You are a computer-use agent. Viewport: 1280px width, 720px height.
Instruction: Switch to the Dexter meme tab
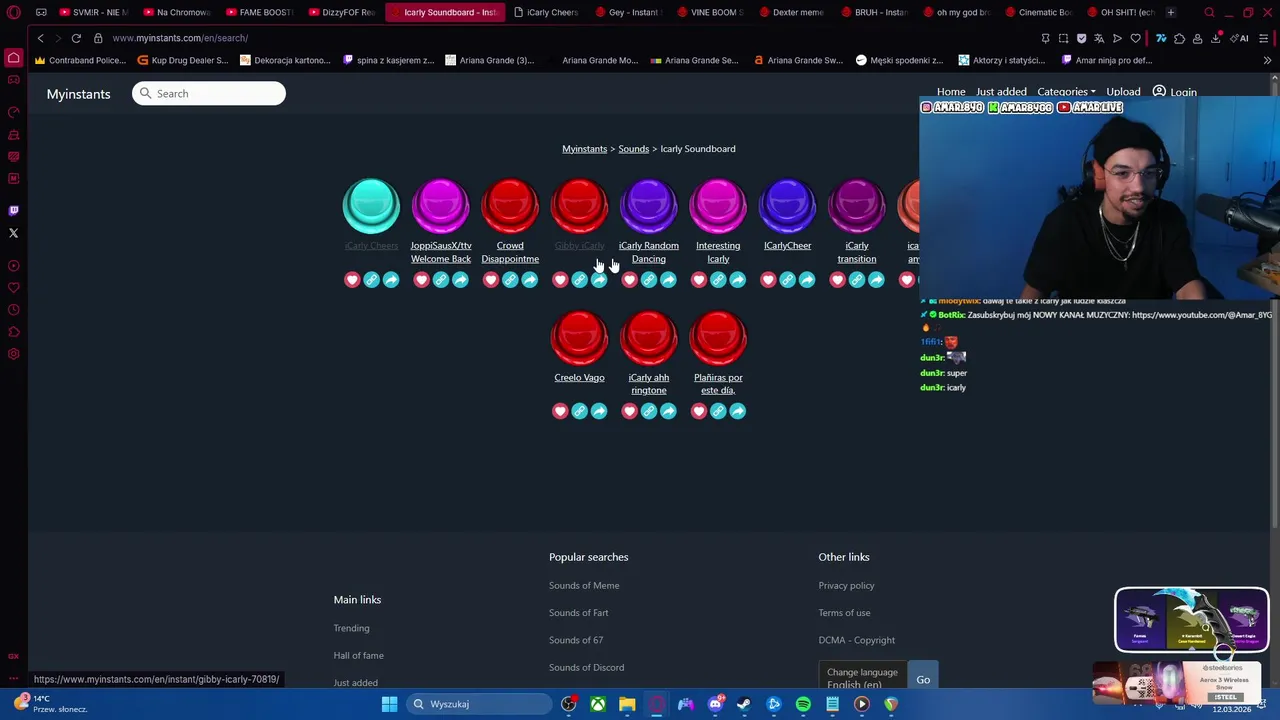point(791,12)
